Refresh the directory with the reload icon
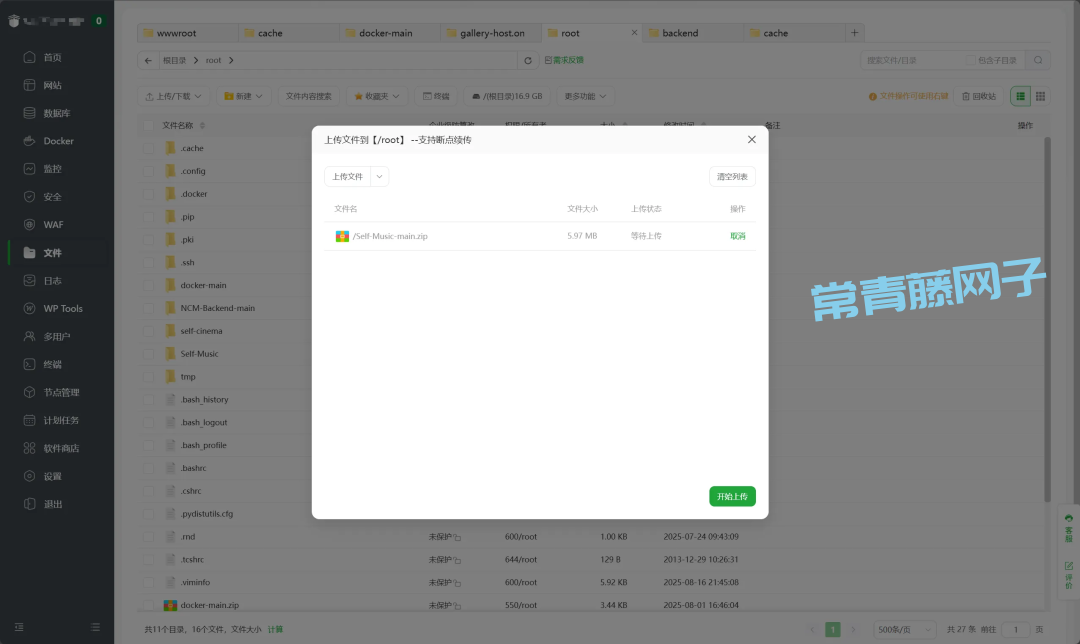This screenshot has width=1080, height=644. pos(529,61)
